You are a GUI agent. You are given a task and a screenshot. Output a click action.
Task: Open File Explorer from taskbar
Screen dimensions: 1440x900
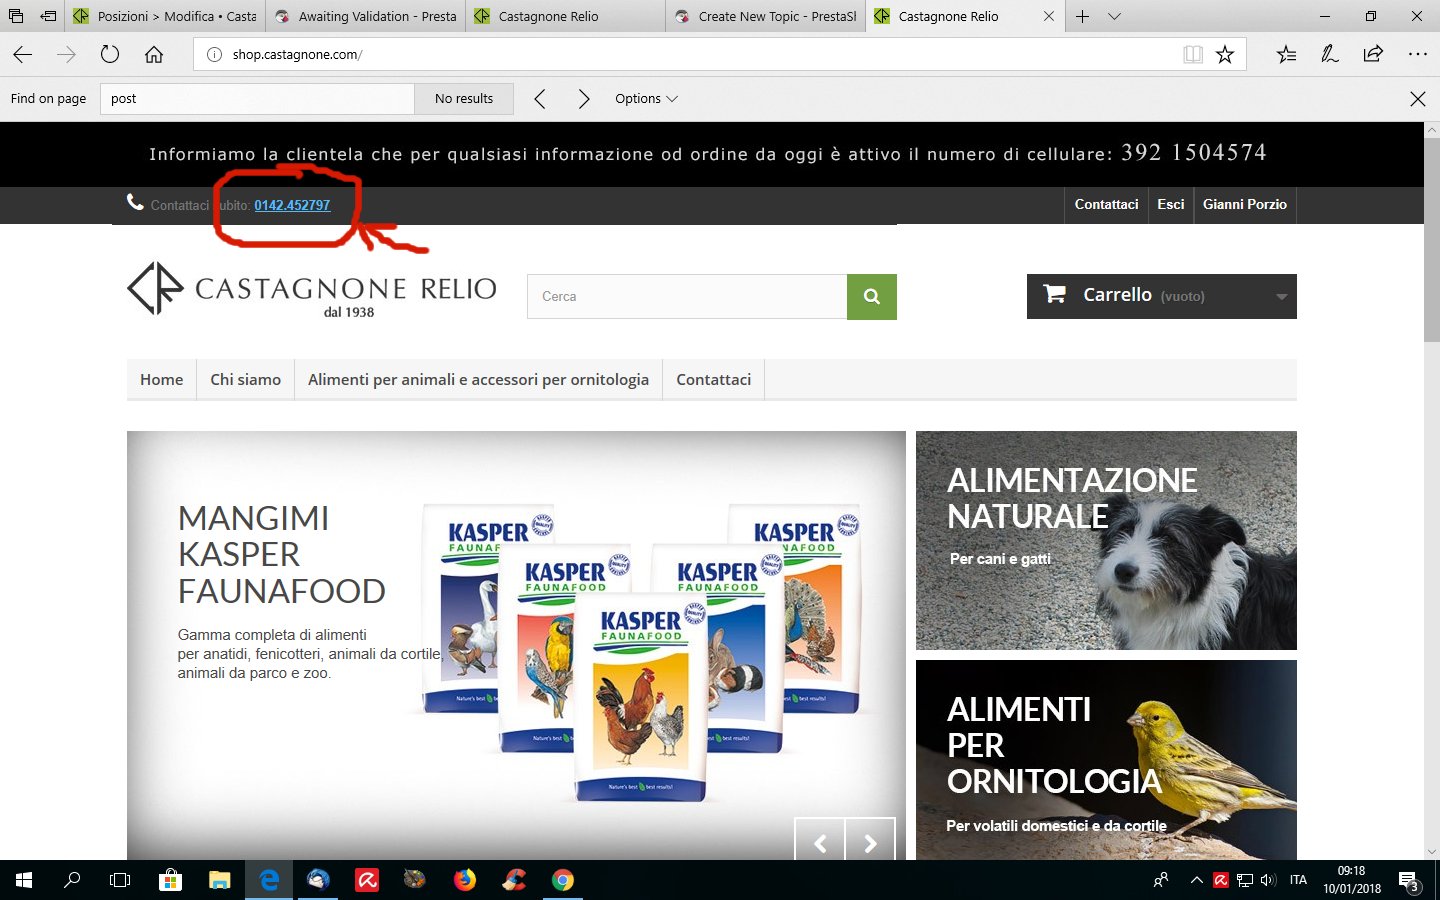(x=219, y=880)
